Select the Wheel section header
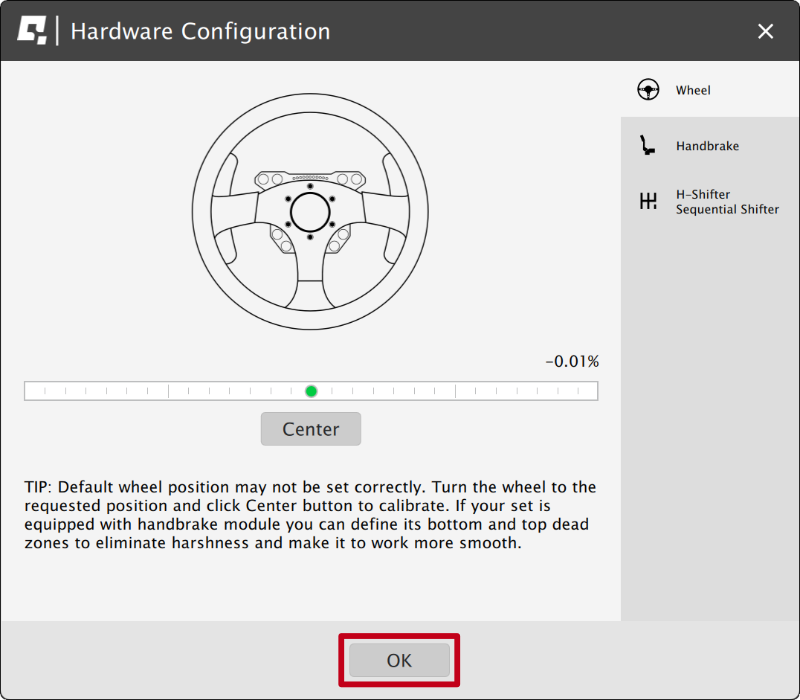The image size is (800, 700). [x=690, y=90]
